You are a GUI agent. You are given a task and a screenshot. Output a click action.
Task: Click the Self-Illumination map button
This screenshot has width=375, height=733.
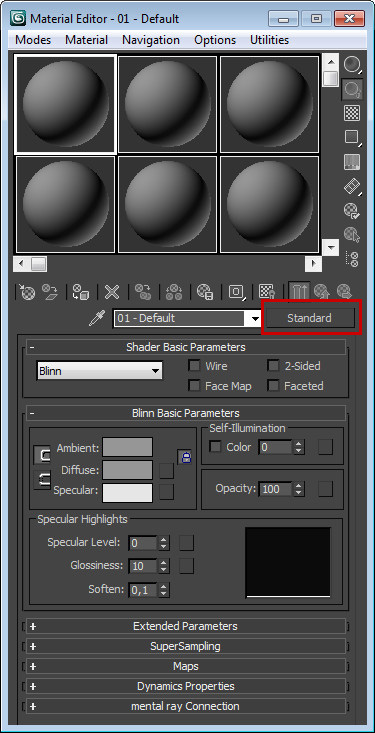tap(325, 447)
